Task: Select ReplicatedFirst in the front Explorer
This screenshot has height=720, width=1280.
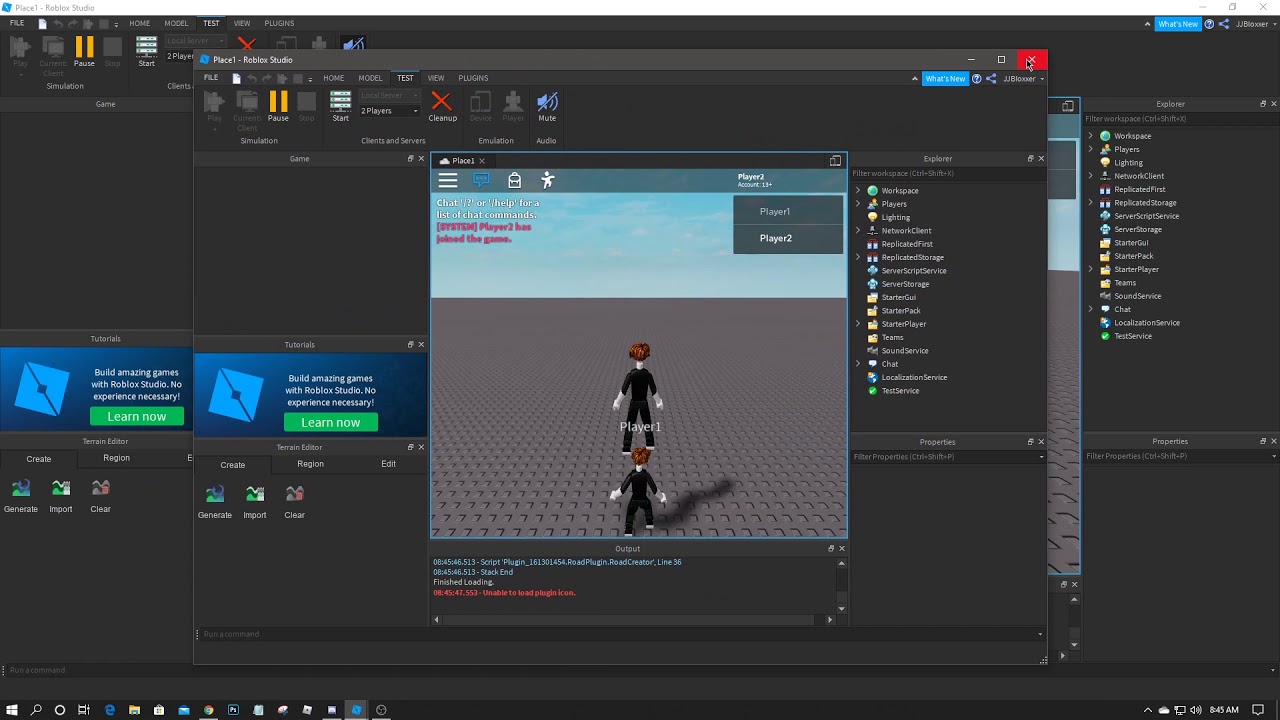Action: tap(906, 244)
